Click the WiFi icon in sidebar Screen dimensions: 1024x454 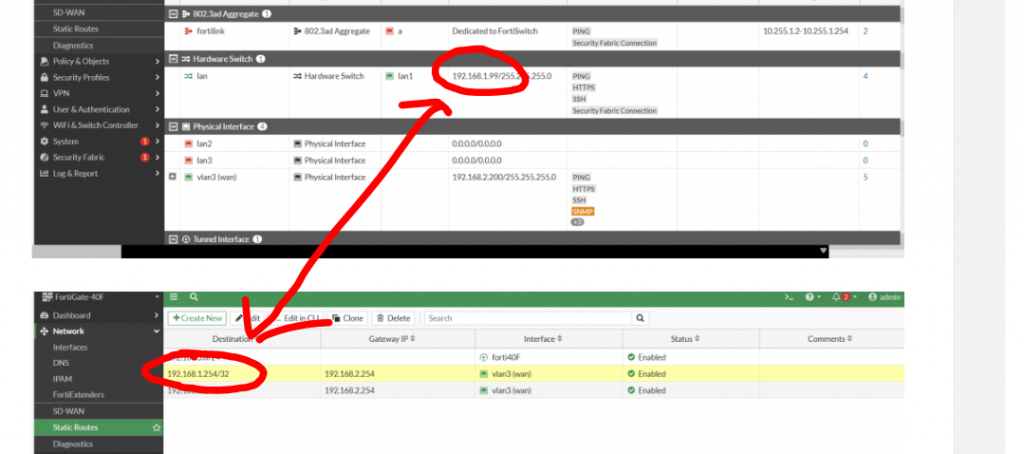tap(44, 125)
